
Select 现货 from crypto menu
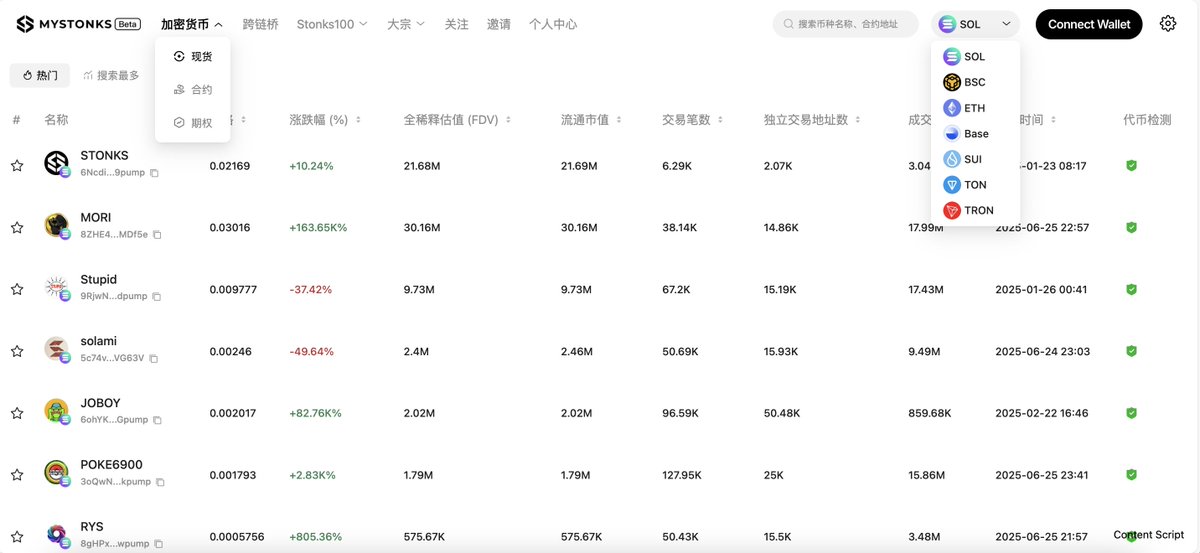coord(193,57)
